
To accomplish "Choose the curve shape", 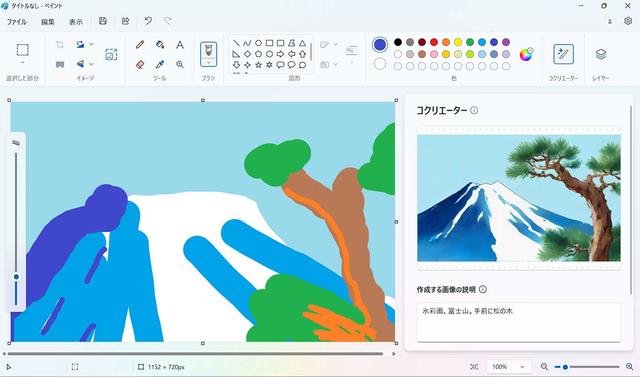I will click(x=247, y=43).
